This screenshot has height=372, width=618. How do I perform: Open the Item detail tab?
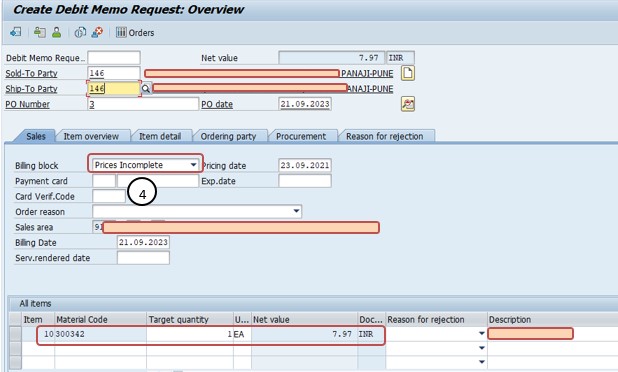tap(160, 136)
